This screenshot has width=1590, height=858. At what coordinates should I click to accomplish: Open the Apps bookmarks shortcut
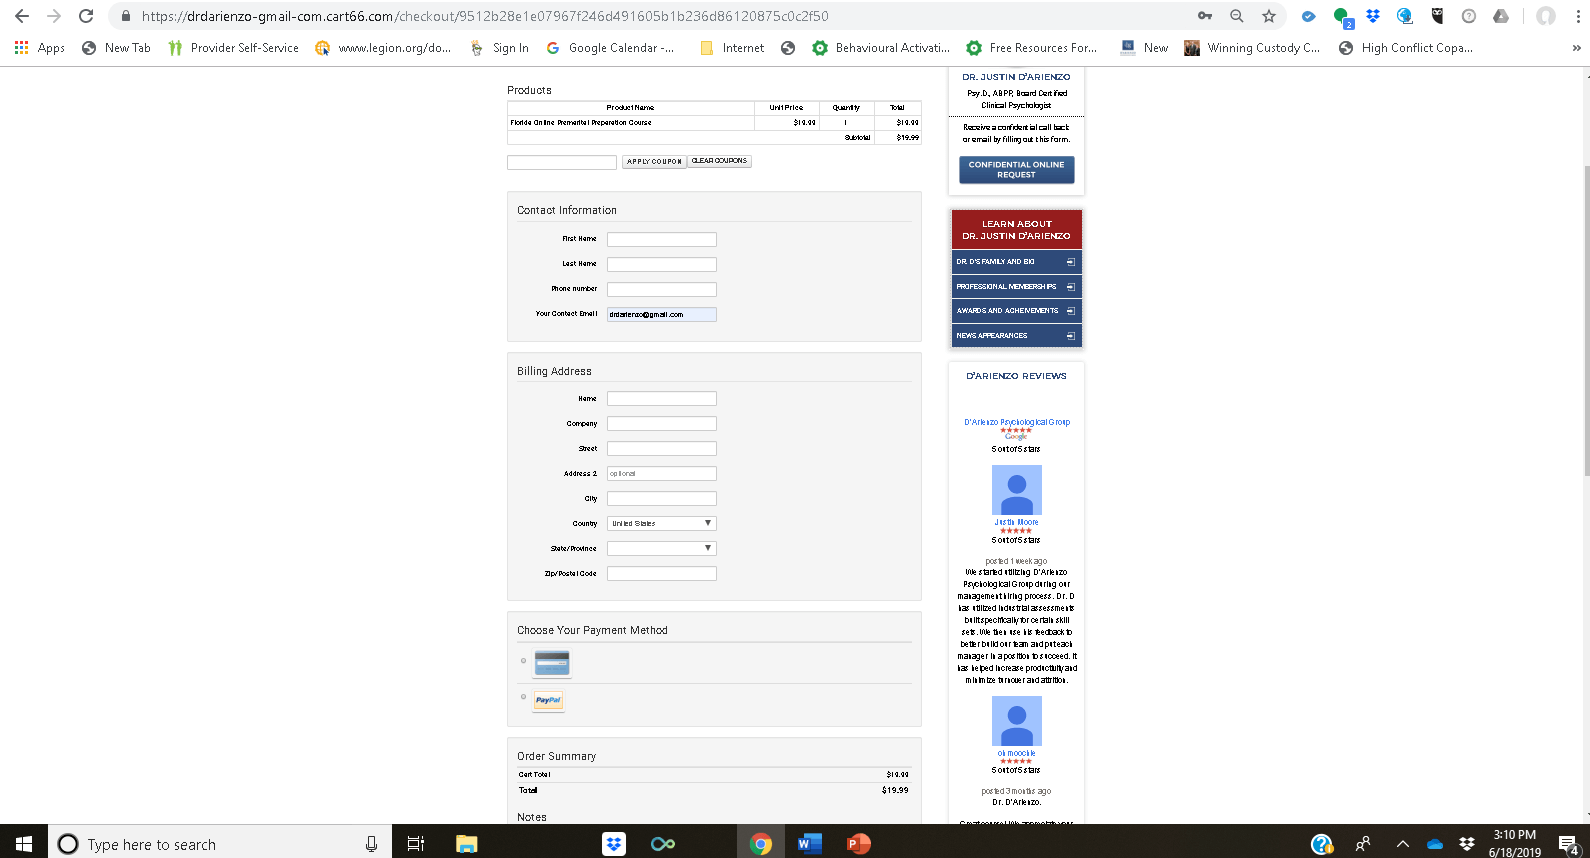pyautogui.click(x=39, y=48)
